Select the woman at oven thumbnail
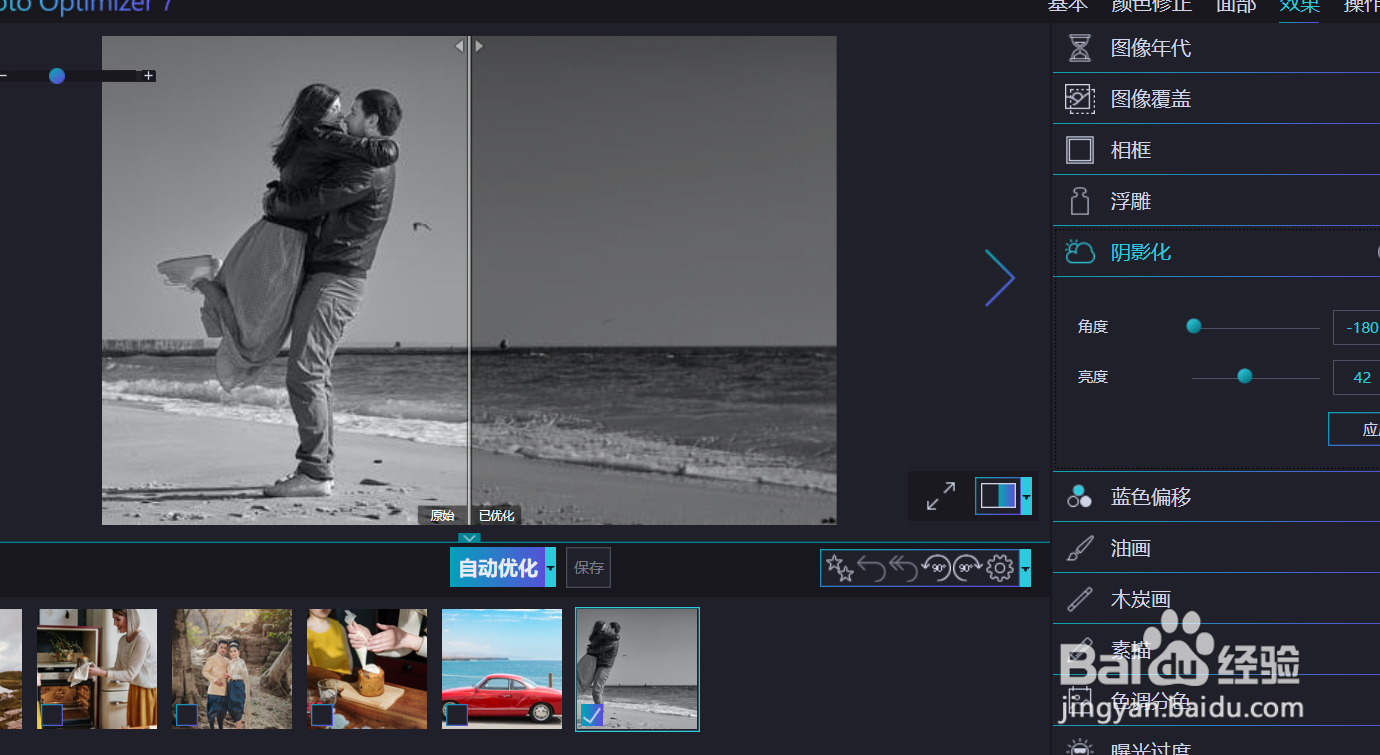 [x=97, y=669]
